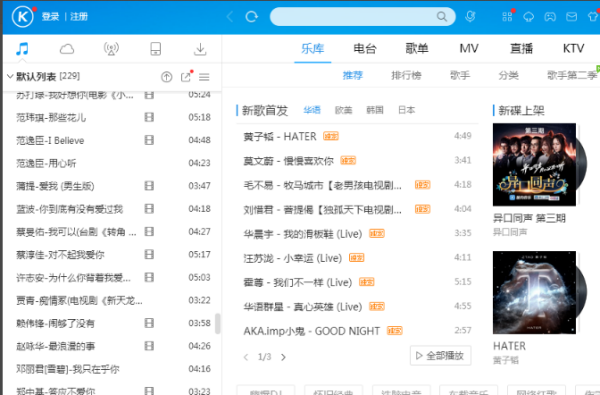Filter new songs by 韩国

tap(375, 110)
